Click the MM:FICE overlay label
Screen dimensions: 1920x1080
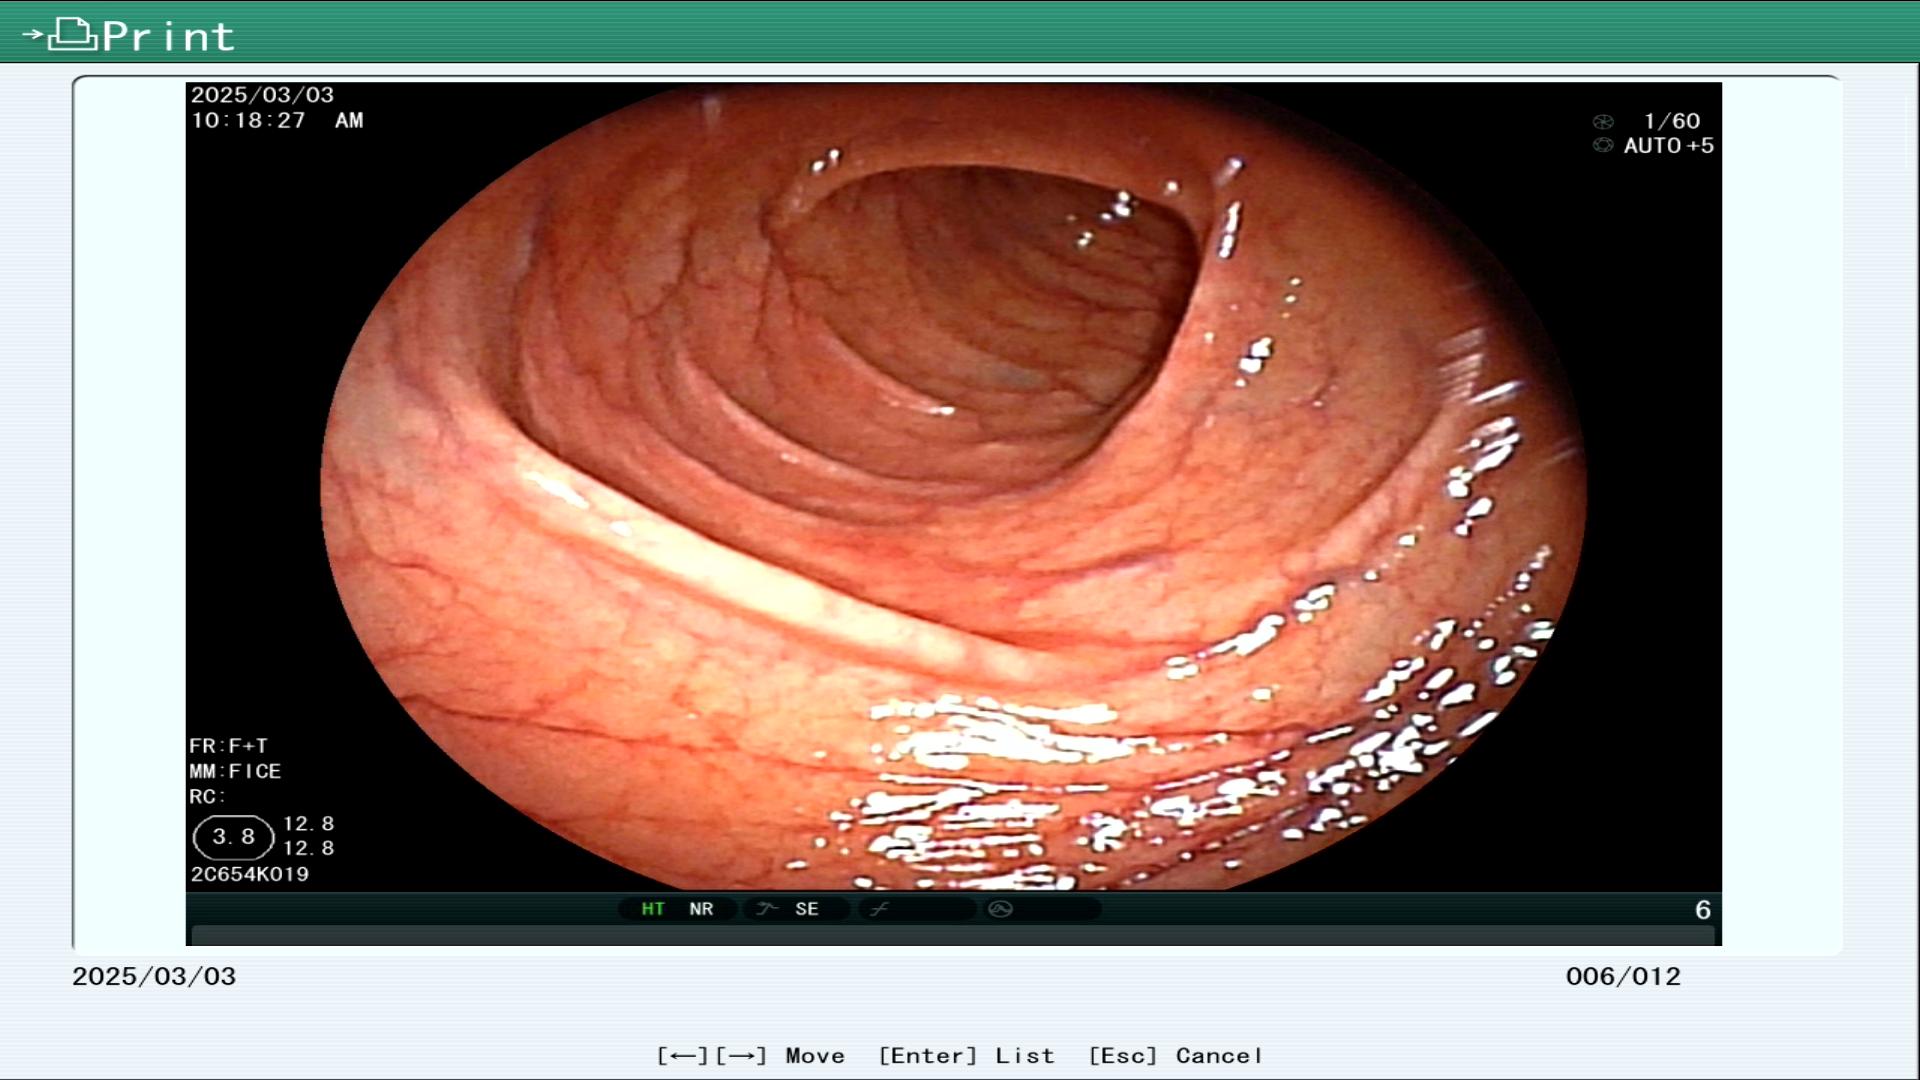point(235,772)
